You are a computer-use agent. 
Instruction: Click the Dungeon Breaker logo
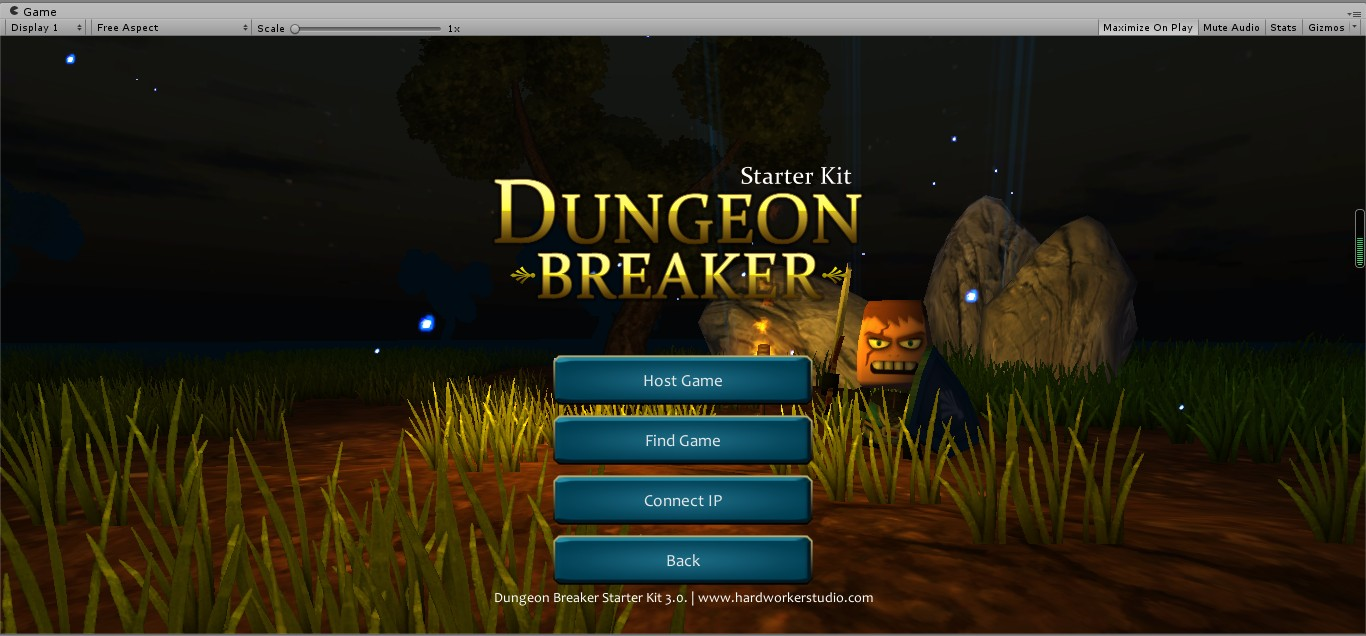click(x=678, y=240)
